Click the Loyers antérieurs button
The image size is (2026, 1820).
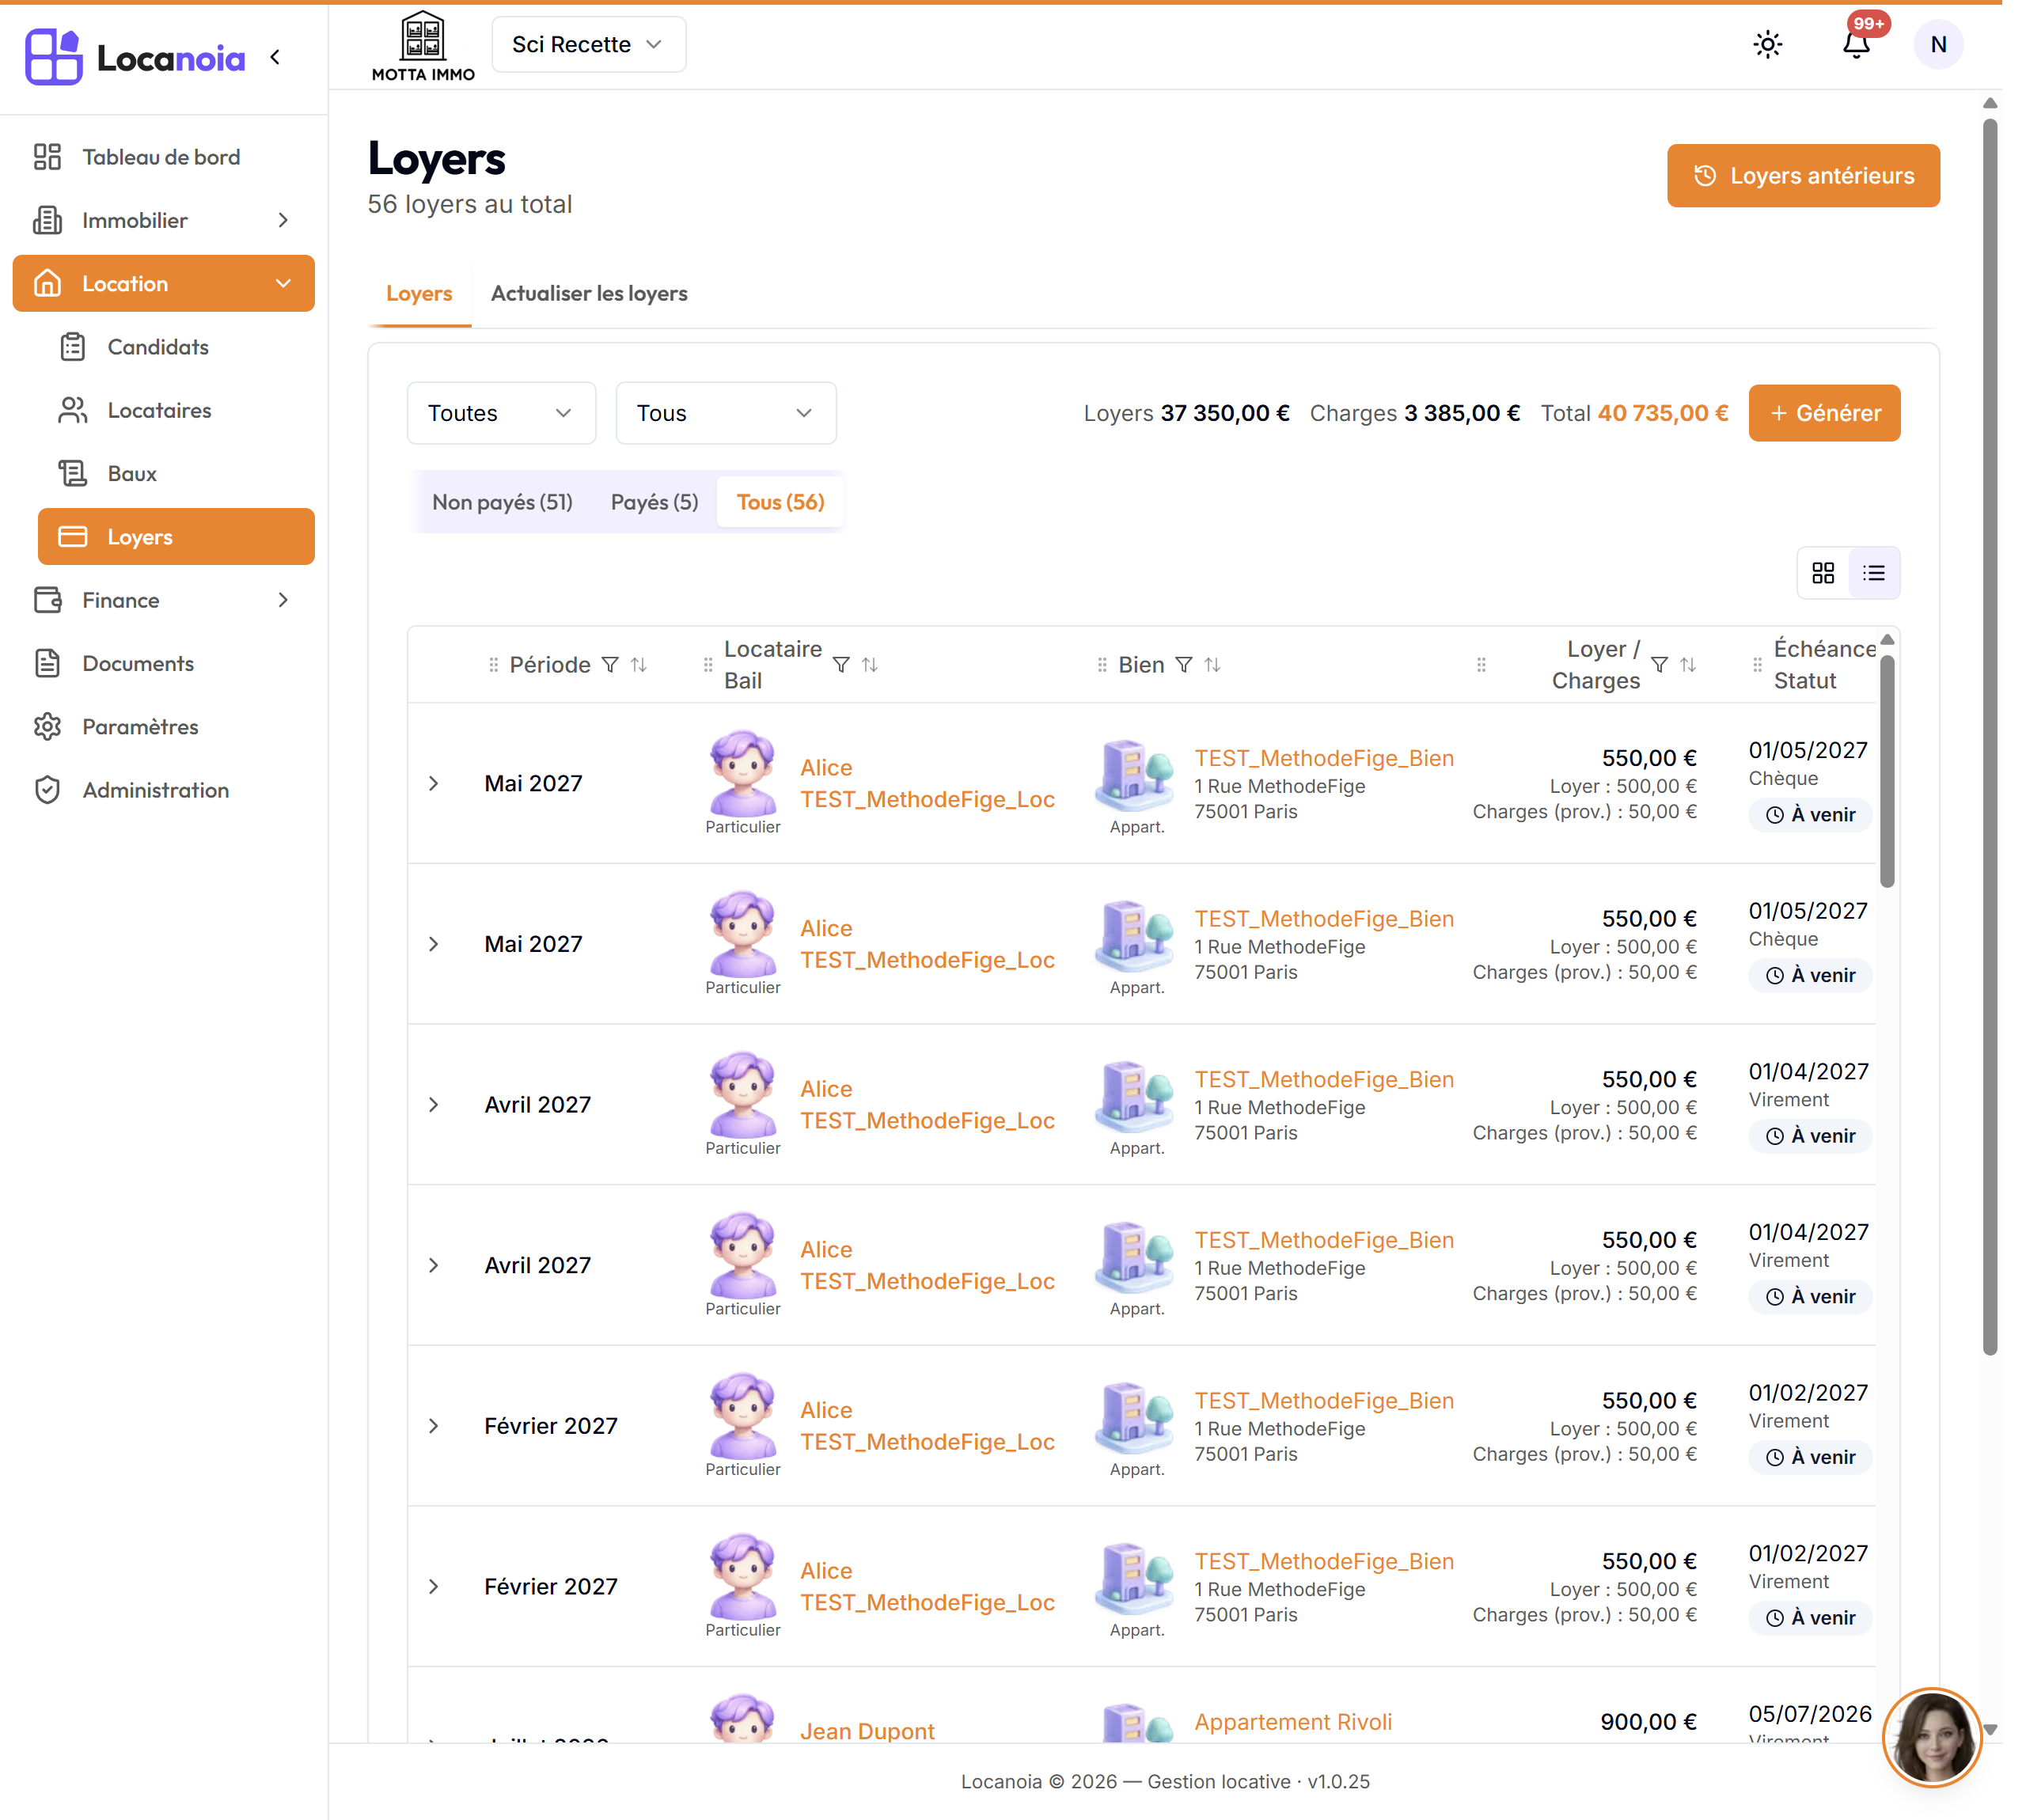(1803, 176)
